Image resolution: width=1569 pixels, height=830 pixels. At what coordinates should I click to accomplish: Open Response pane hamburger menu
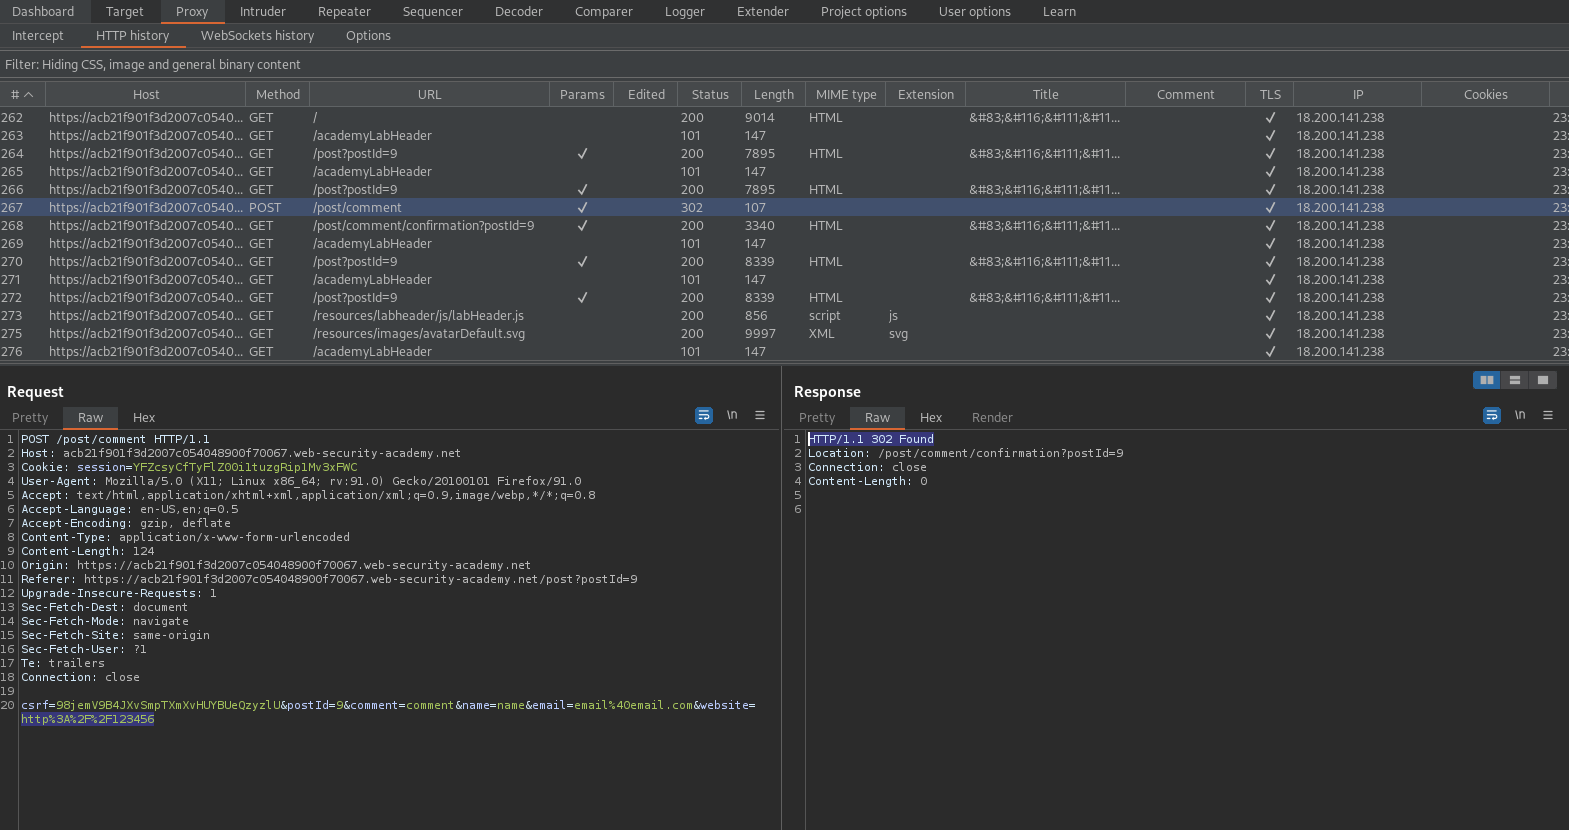[1548, 415]
